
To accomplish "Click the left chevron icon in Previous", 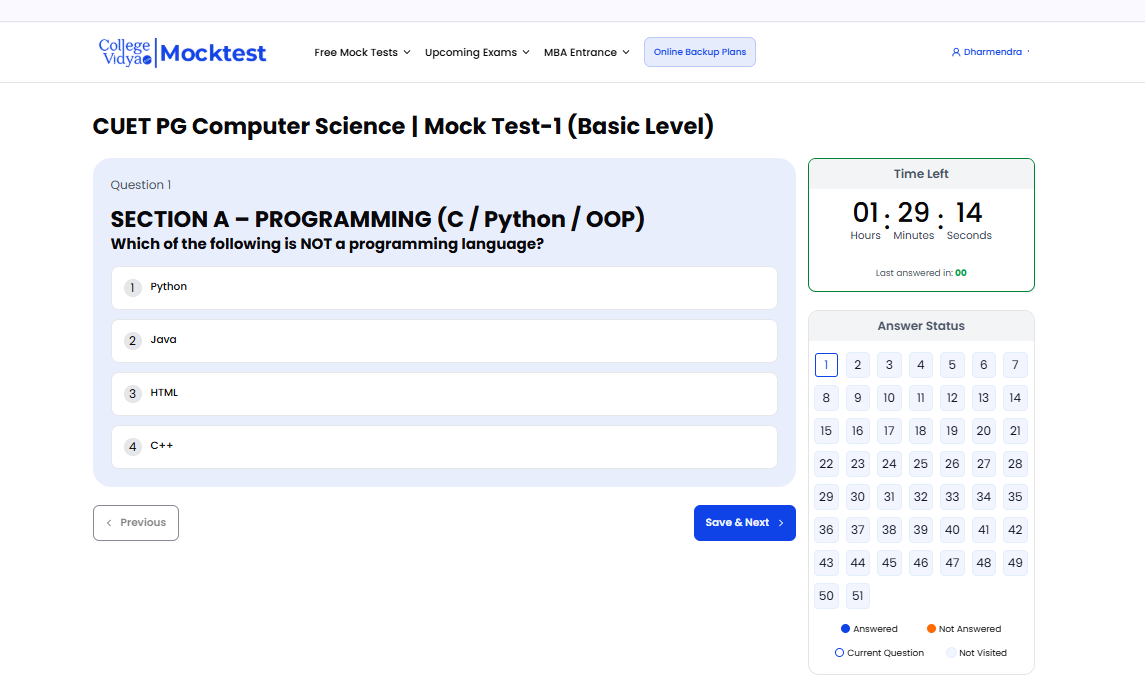I will [x=109, y=523].
